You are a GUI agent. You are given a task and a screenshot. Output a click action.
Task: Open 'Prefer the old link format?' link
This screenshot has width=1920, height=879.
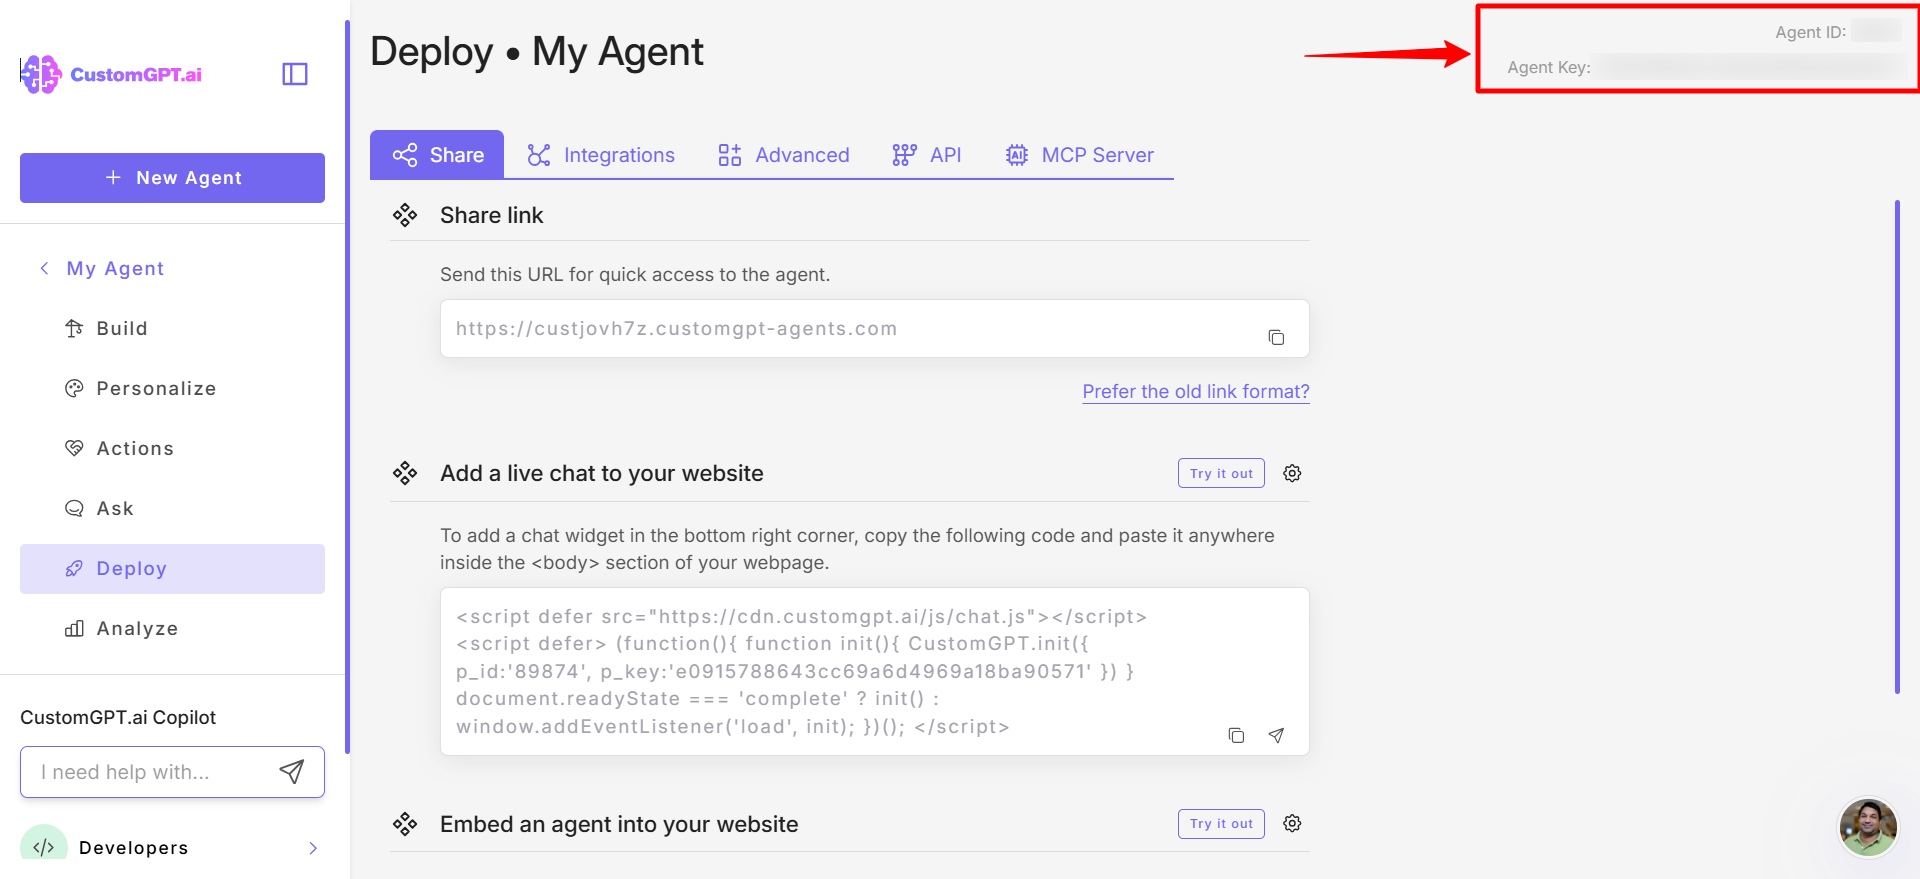coord(1196,392)
